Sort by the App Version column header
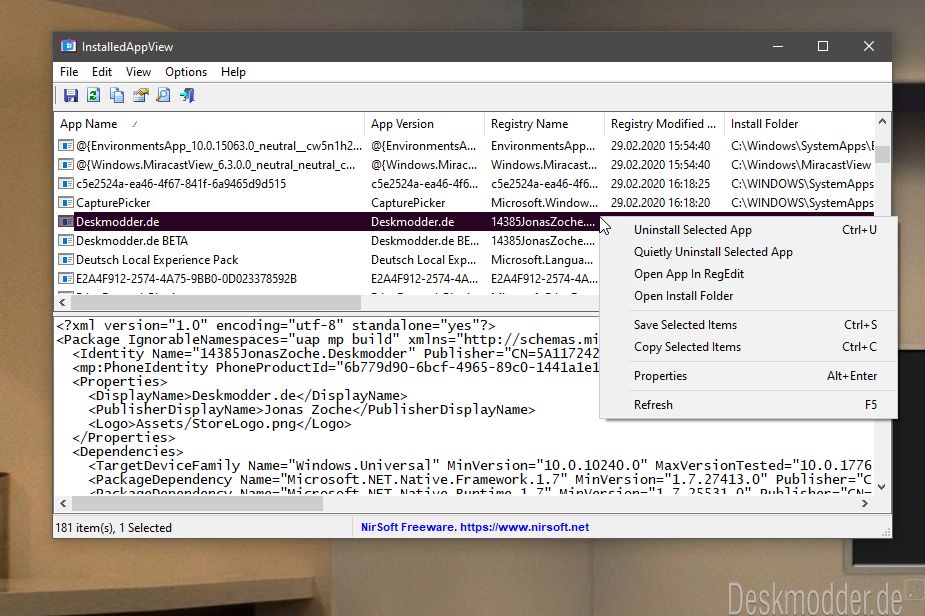Viewport: 925px width, 616px height. click(425, 124)
